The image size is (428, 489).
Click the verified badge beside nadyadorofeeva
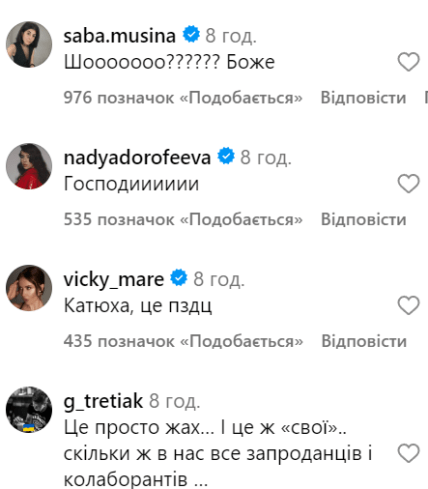tap(226, 156)
